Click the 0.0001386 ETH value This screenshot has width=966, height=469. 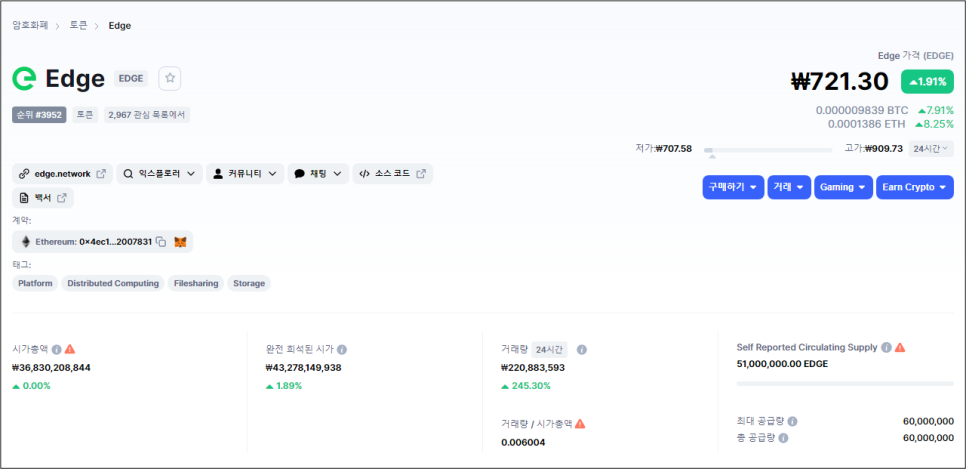coord(867,124)
